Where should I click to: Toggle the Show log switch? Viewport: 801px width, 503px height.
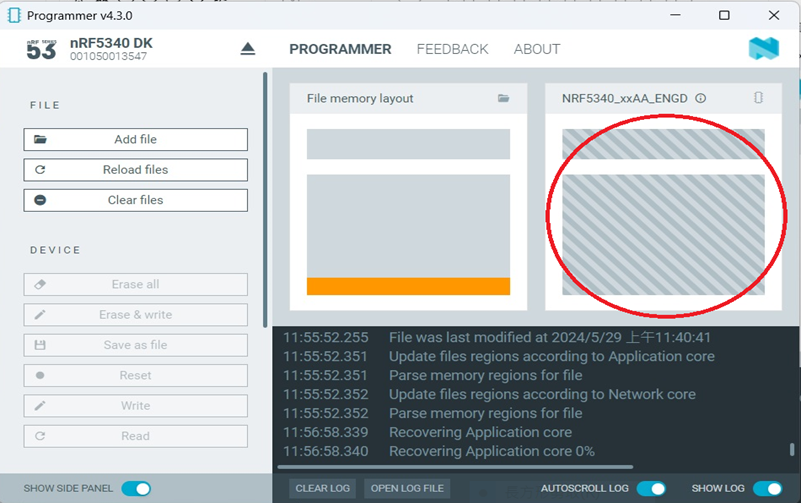[x=768, y=489]
